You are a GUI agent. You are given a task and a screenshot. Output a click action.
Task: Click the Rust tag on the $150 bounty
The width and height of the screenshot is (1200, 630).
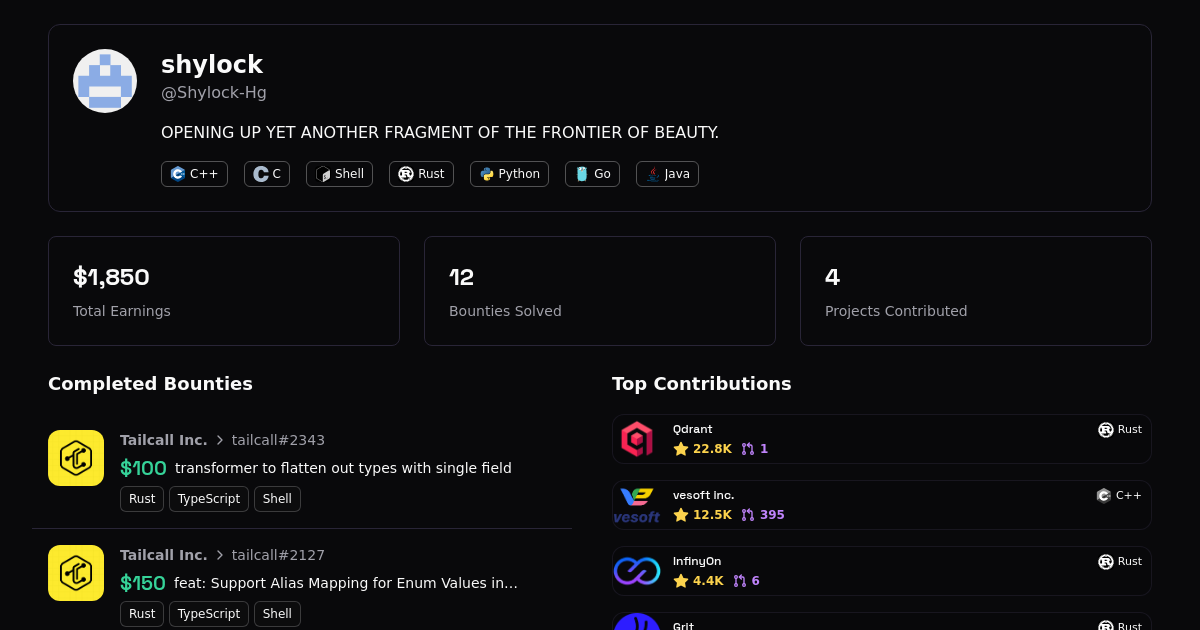(142, 614)
